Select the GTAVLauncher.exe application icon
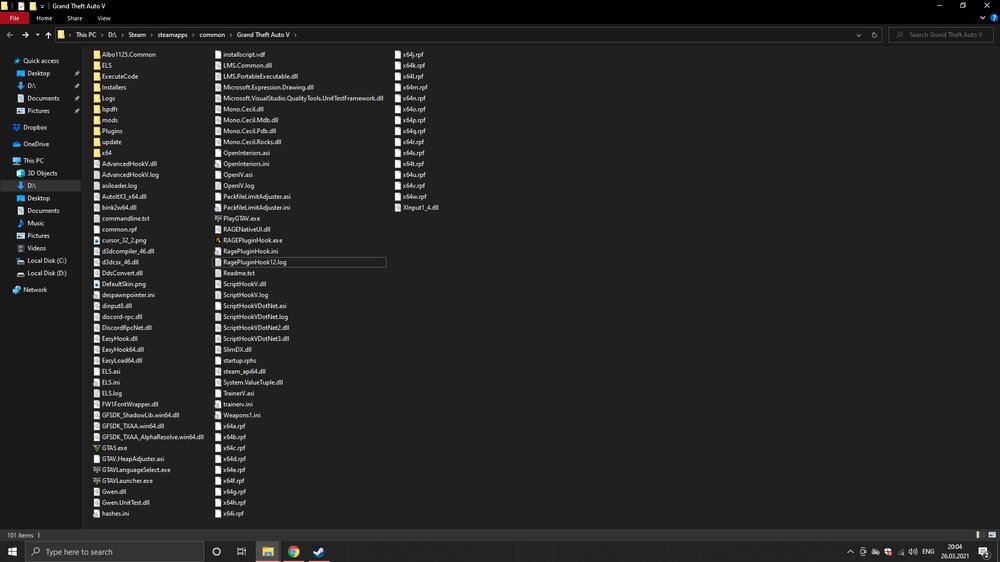This screenshot has width=1000, height=562. [97, 481]
